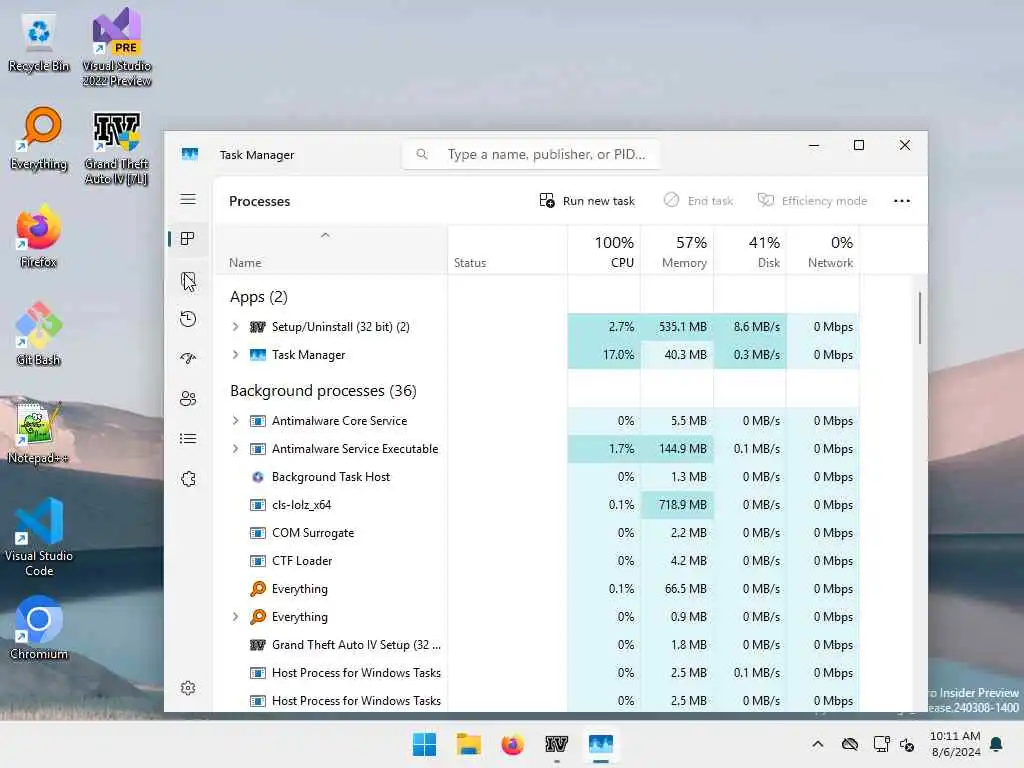
Task: Show hidden system tray icons
Action: tap(818, 744)
